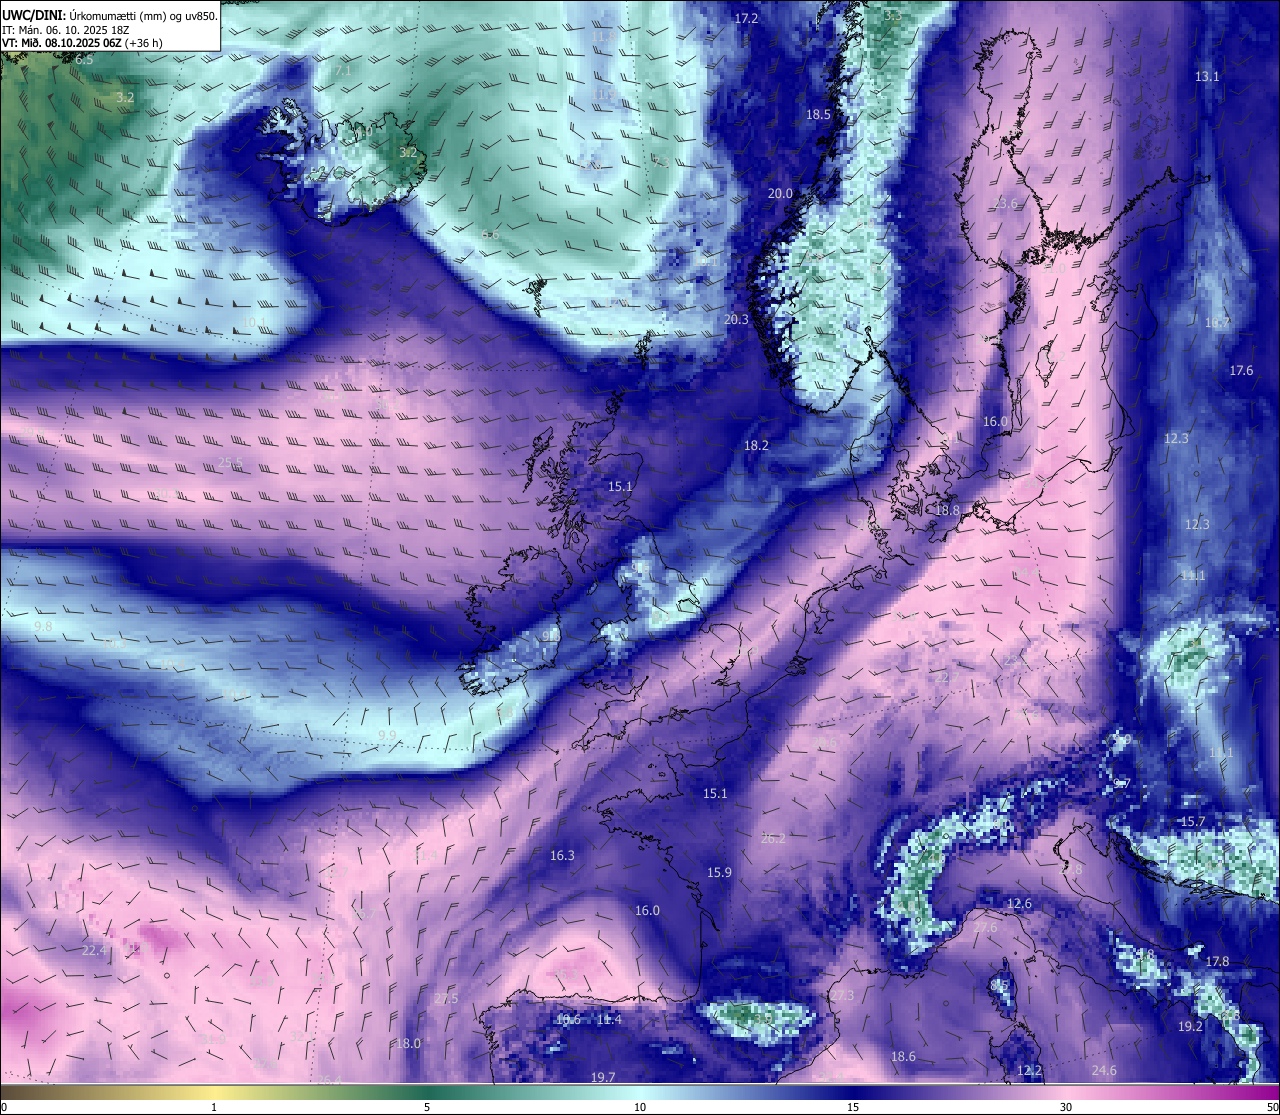Click the 17.8 value label
The width and height of the screenshot is (1280, 1115).
coord(1217,962)
